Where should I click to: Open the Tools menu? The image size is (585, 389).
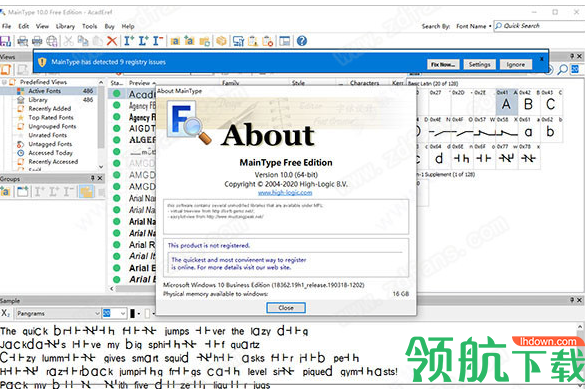pos(90,26)
